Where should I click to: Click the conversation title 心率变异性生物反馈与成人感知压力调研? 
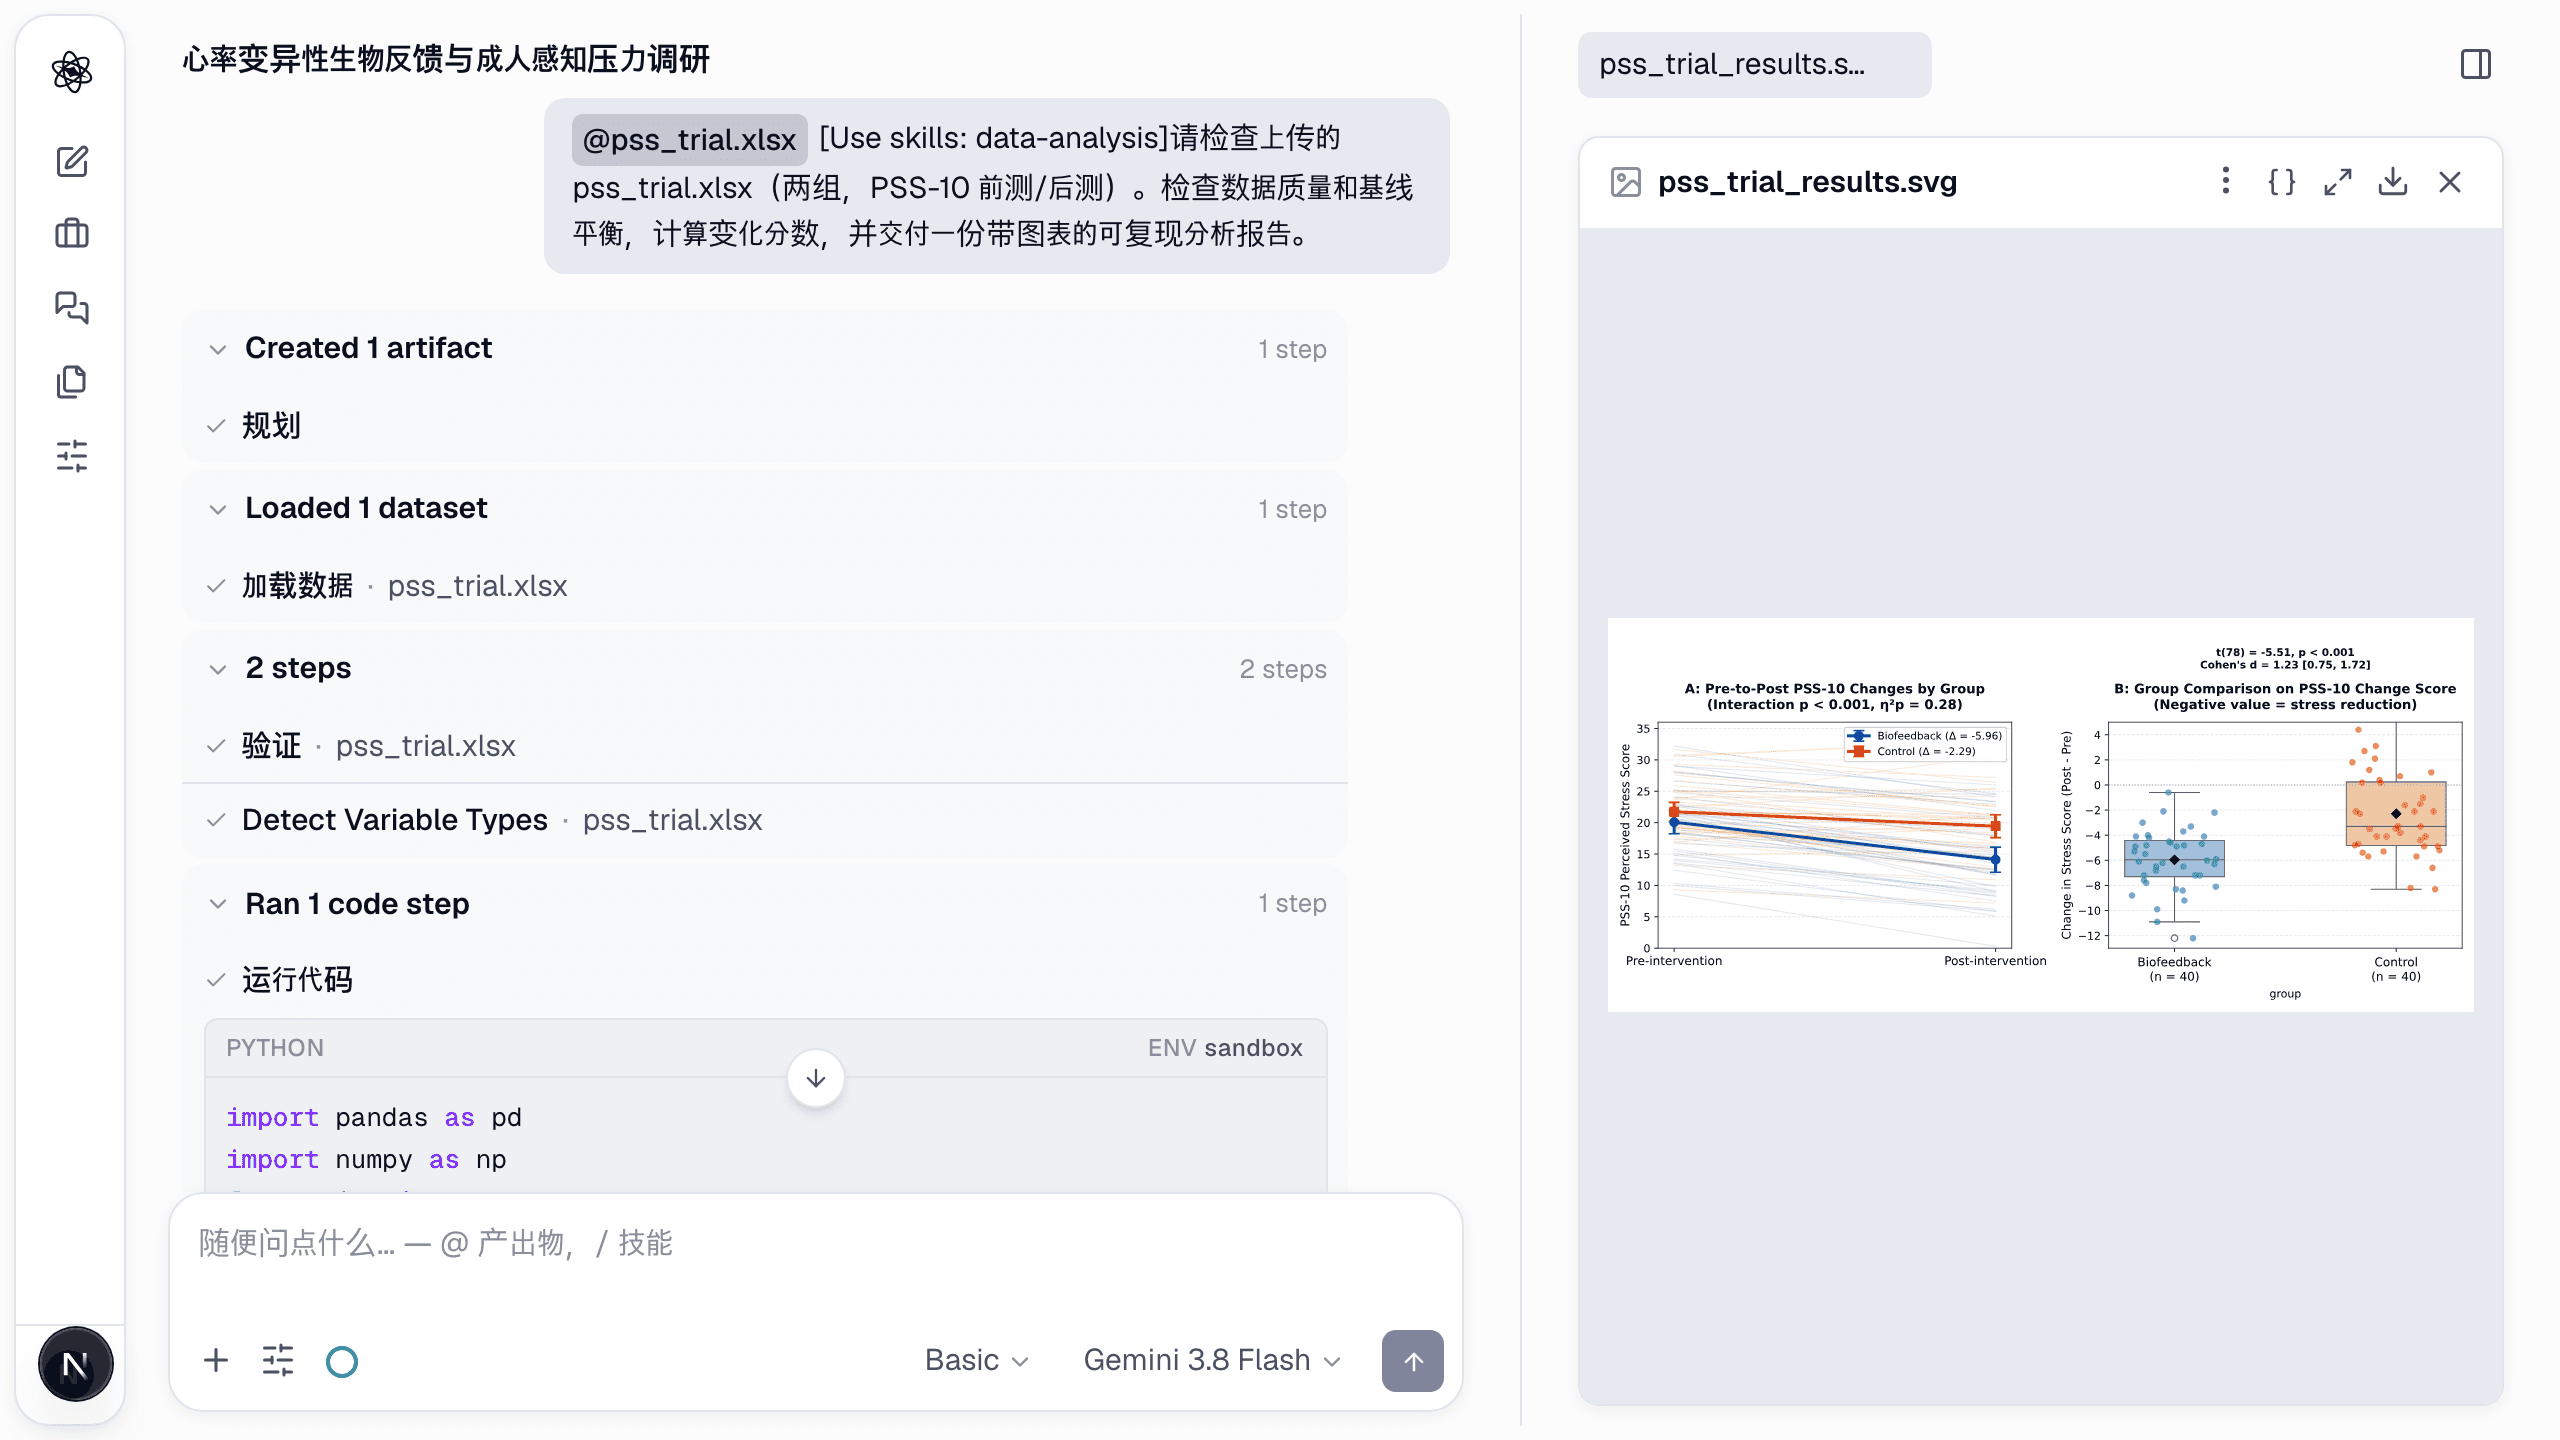tap(446, 59)
